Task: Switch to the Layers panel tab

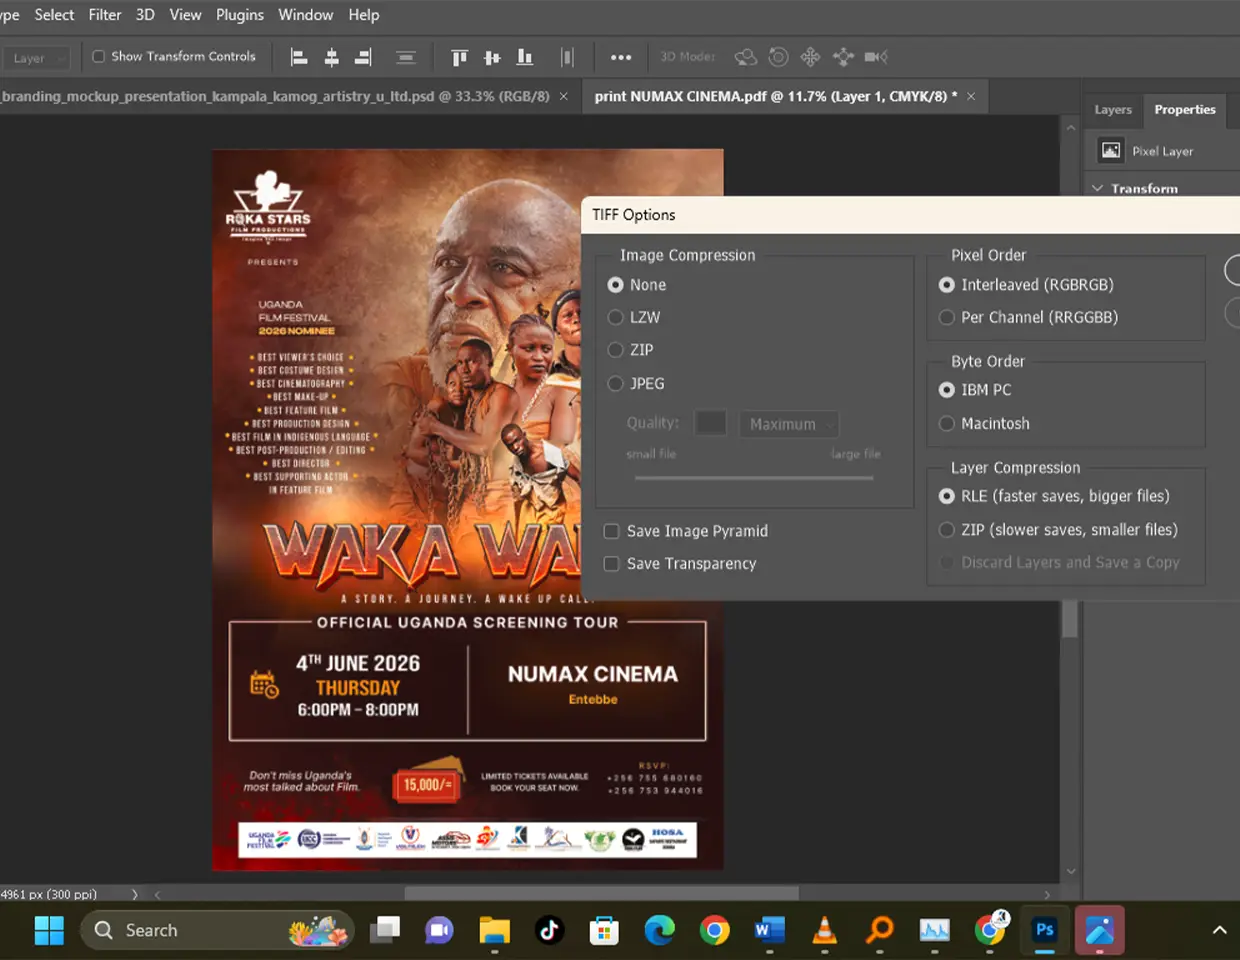Action: pyautogui.click(x=1113, y=110)
